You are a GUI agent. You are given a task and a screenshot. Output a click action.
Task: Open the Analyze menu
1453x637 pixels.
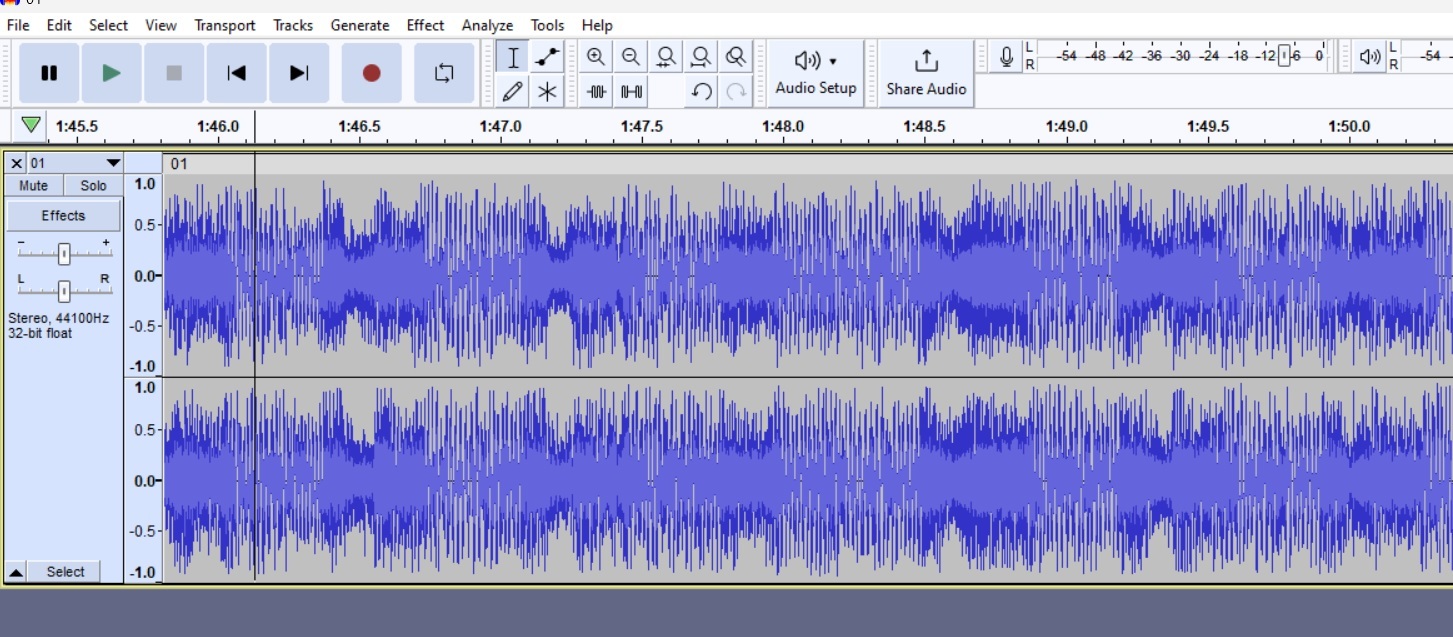pyautogui.click(x=487, y=25)
